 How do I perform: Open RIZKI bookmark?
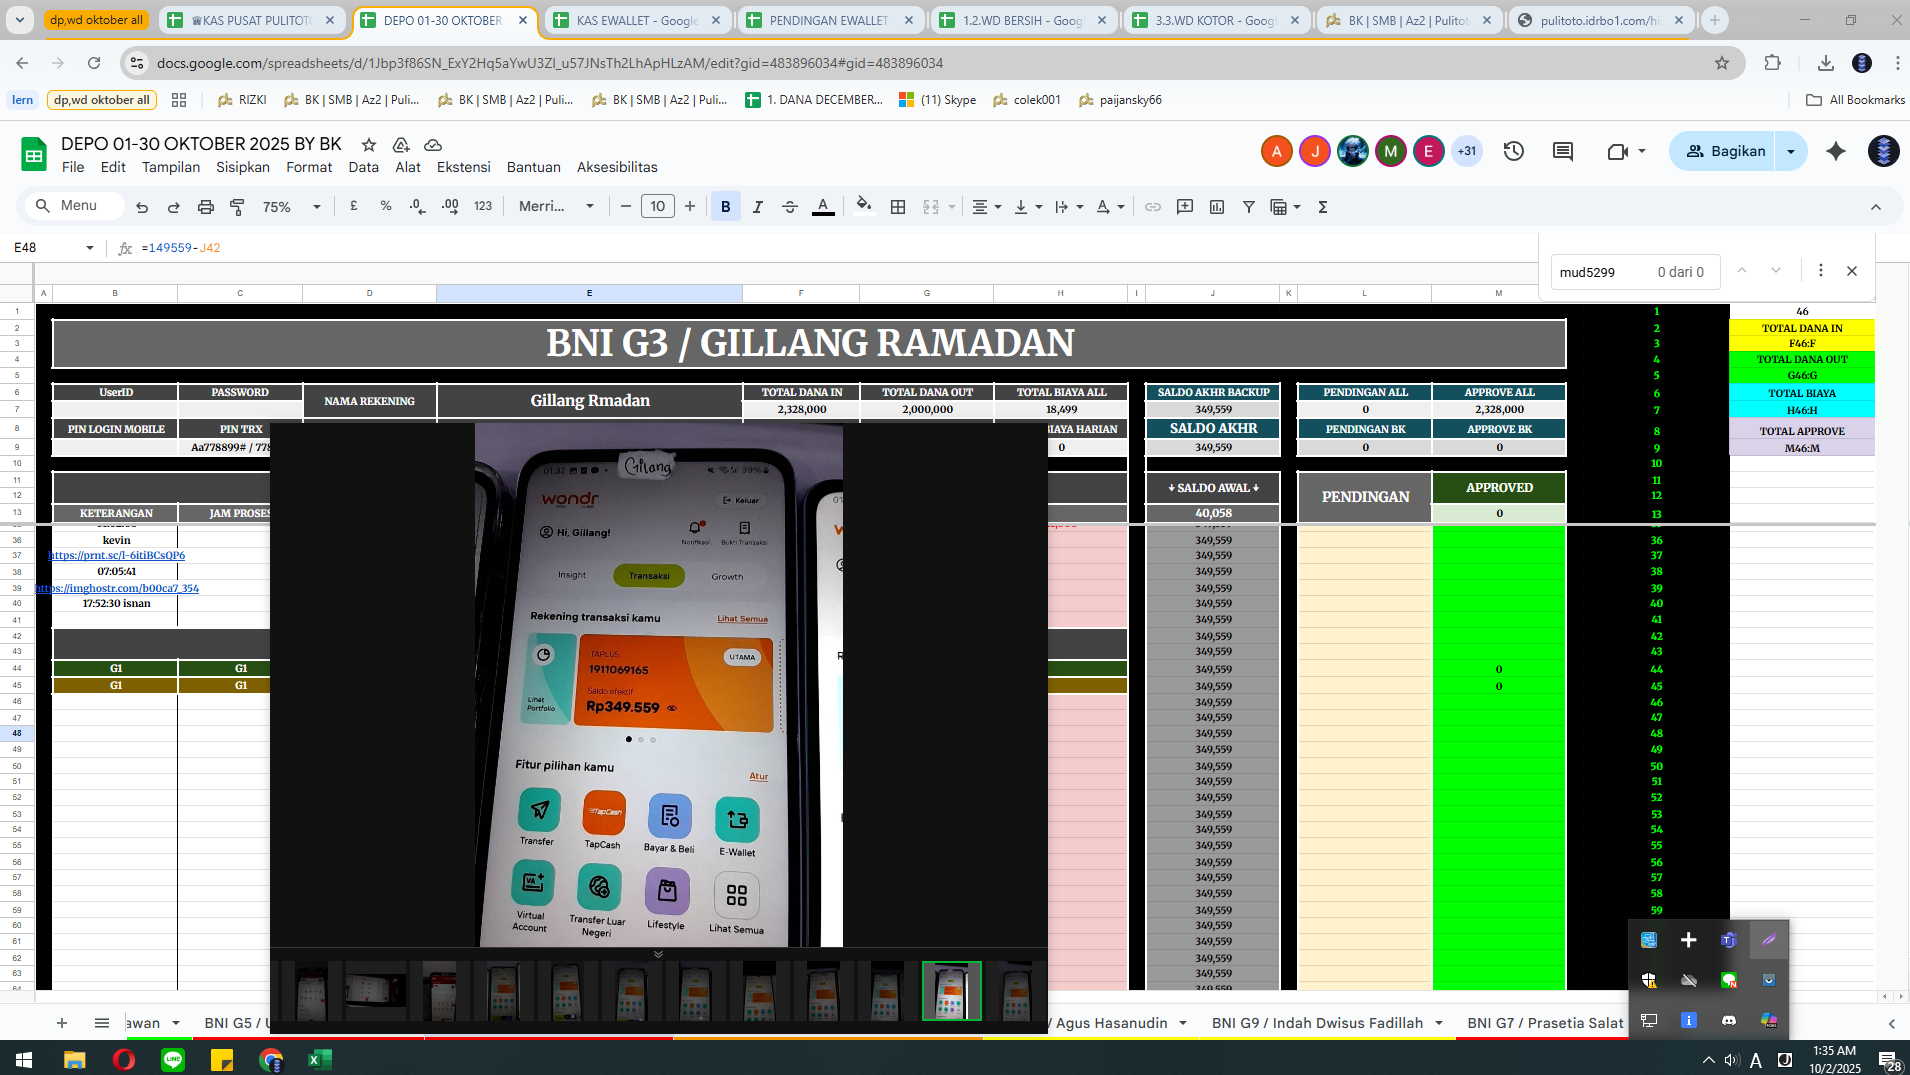242,100
